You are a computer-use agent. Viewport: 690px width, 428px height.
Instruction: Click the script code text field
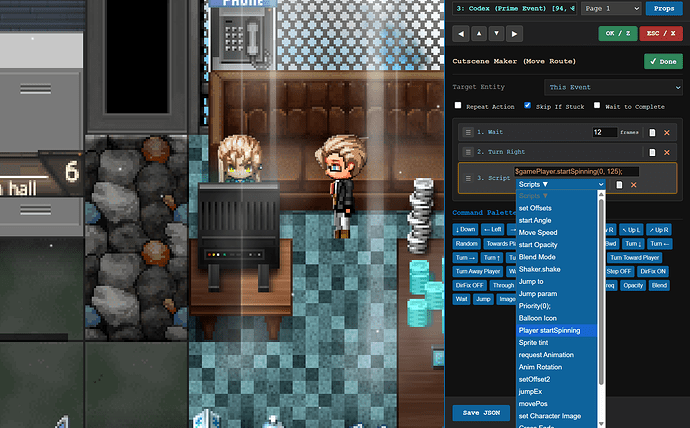pos(576,172)
